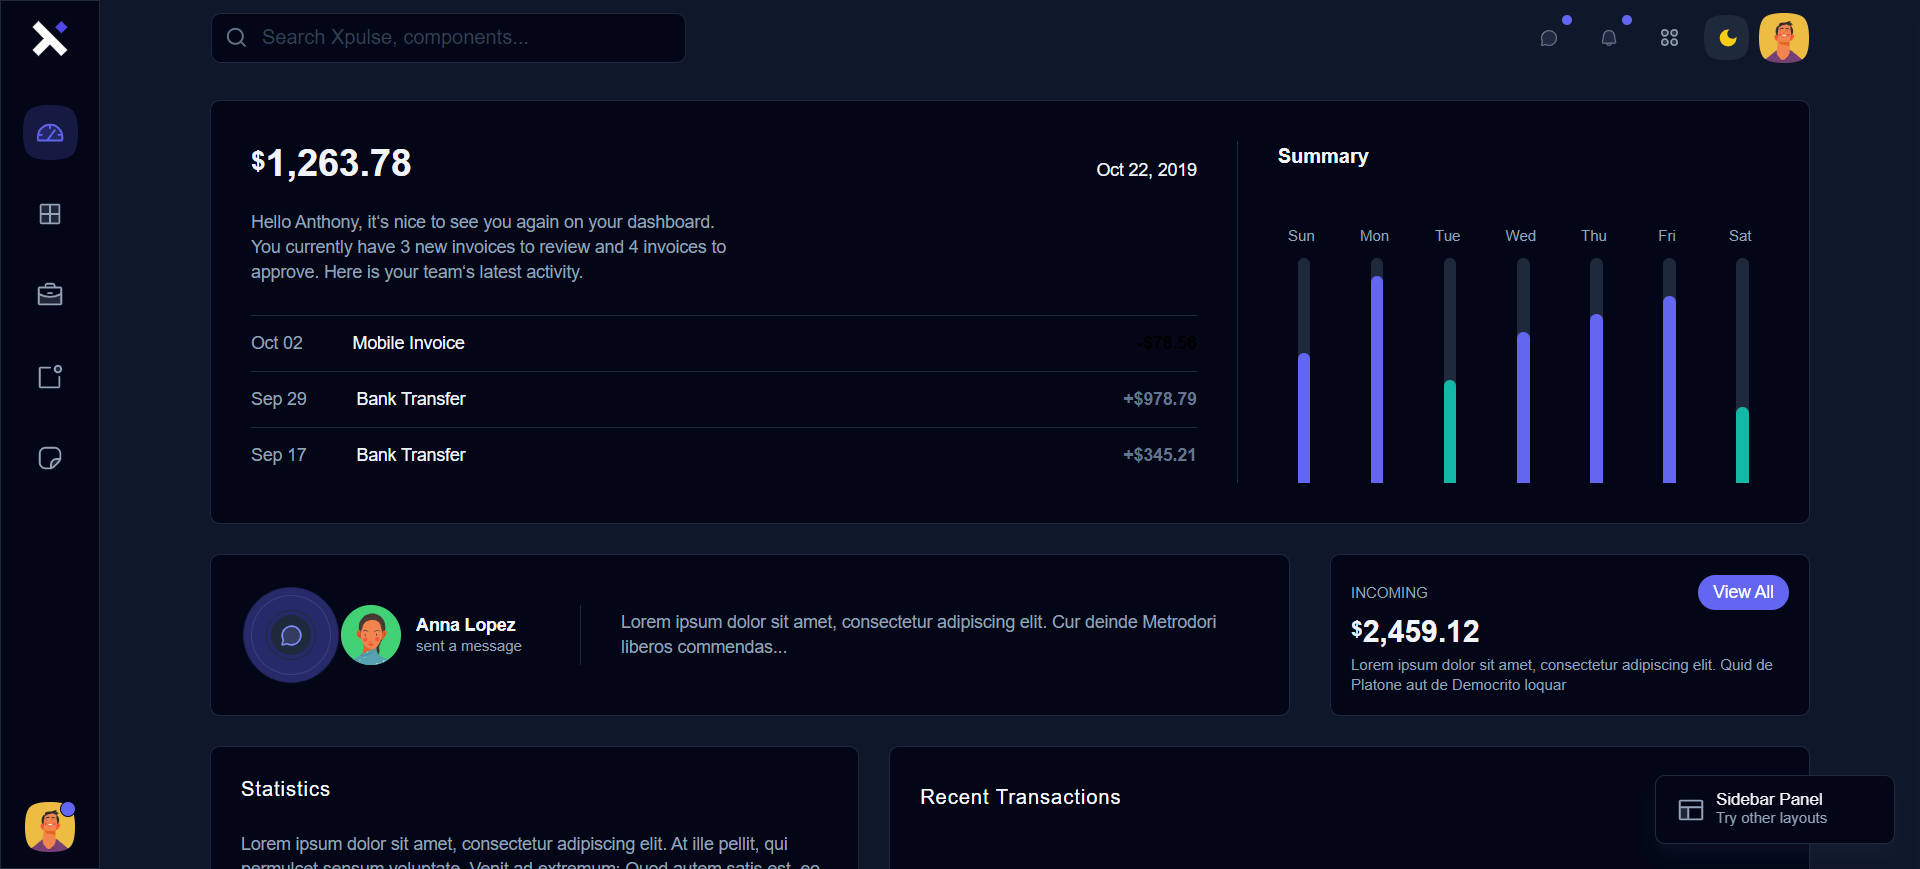The width and height of the screenshot is (1920, 869).
Task: Open the apps grid icon in header
Action: click(1669, 38)
